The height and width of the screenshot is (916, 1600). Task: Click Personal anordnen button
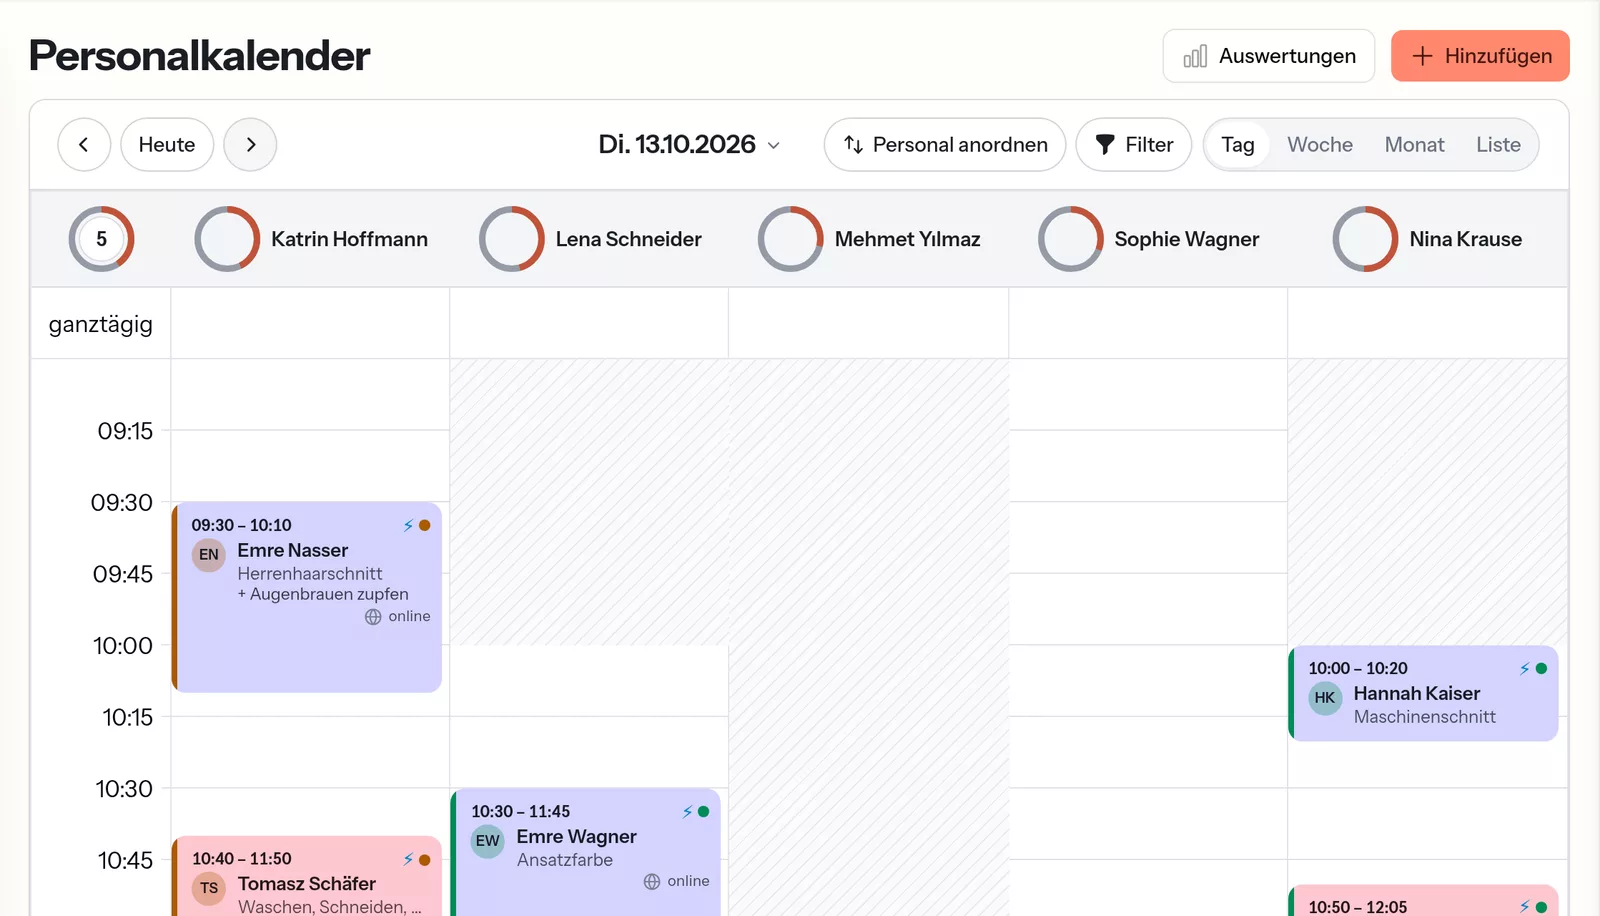tap(945, 145)
